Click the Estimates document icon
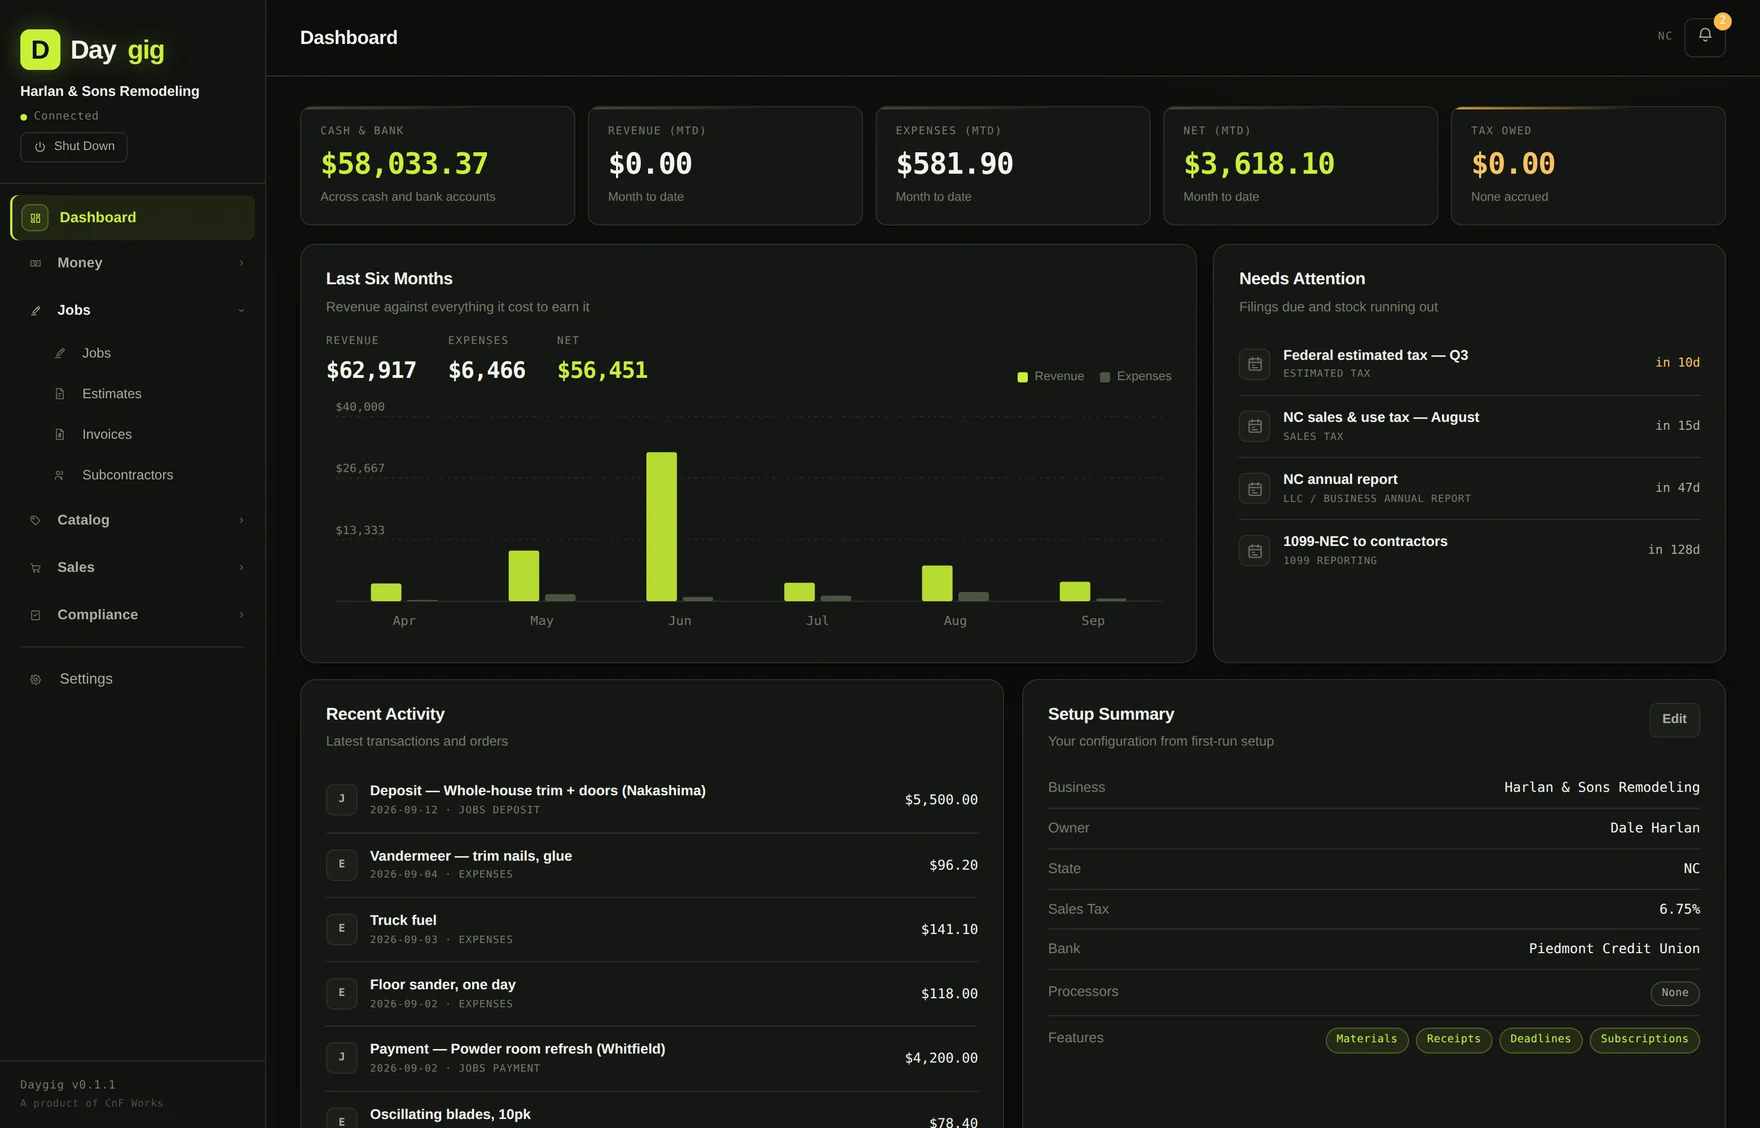Viewport: 1760px width, 1128px height. [x=60, y=394]
